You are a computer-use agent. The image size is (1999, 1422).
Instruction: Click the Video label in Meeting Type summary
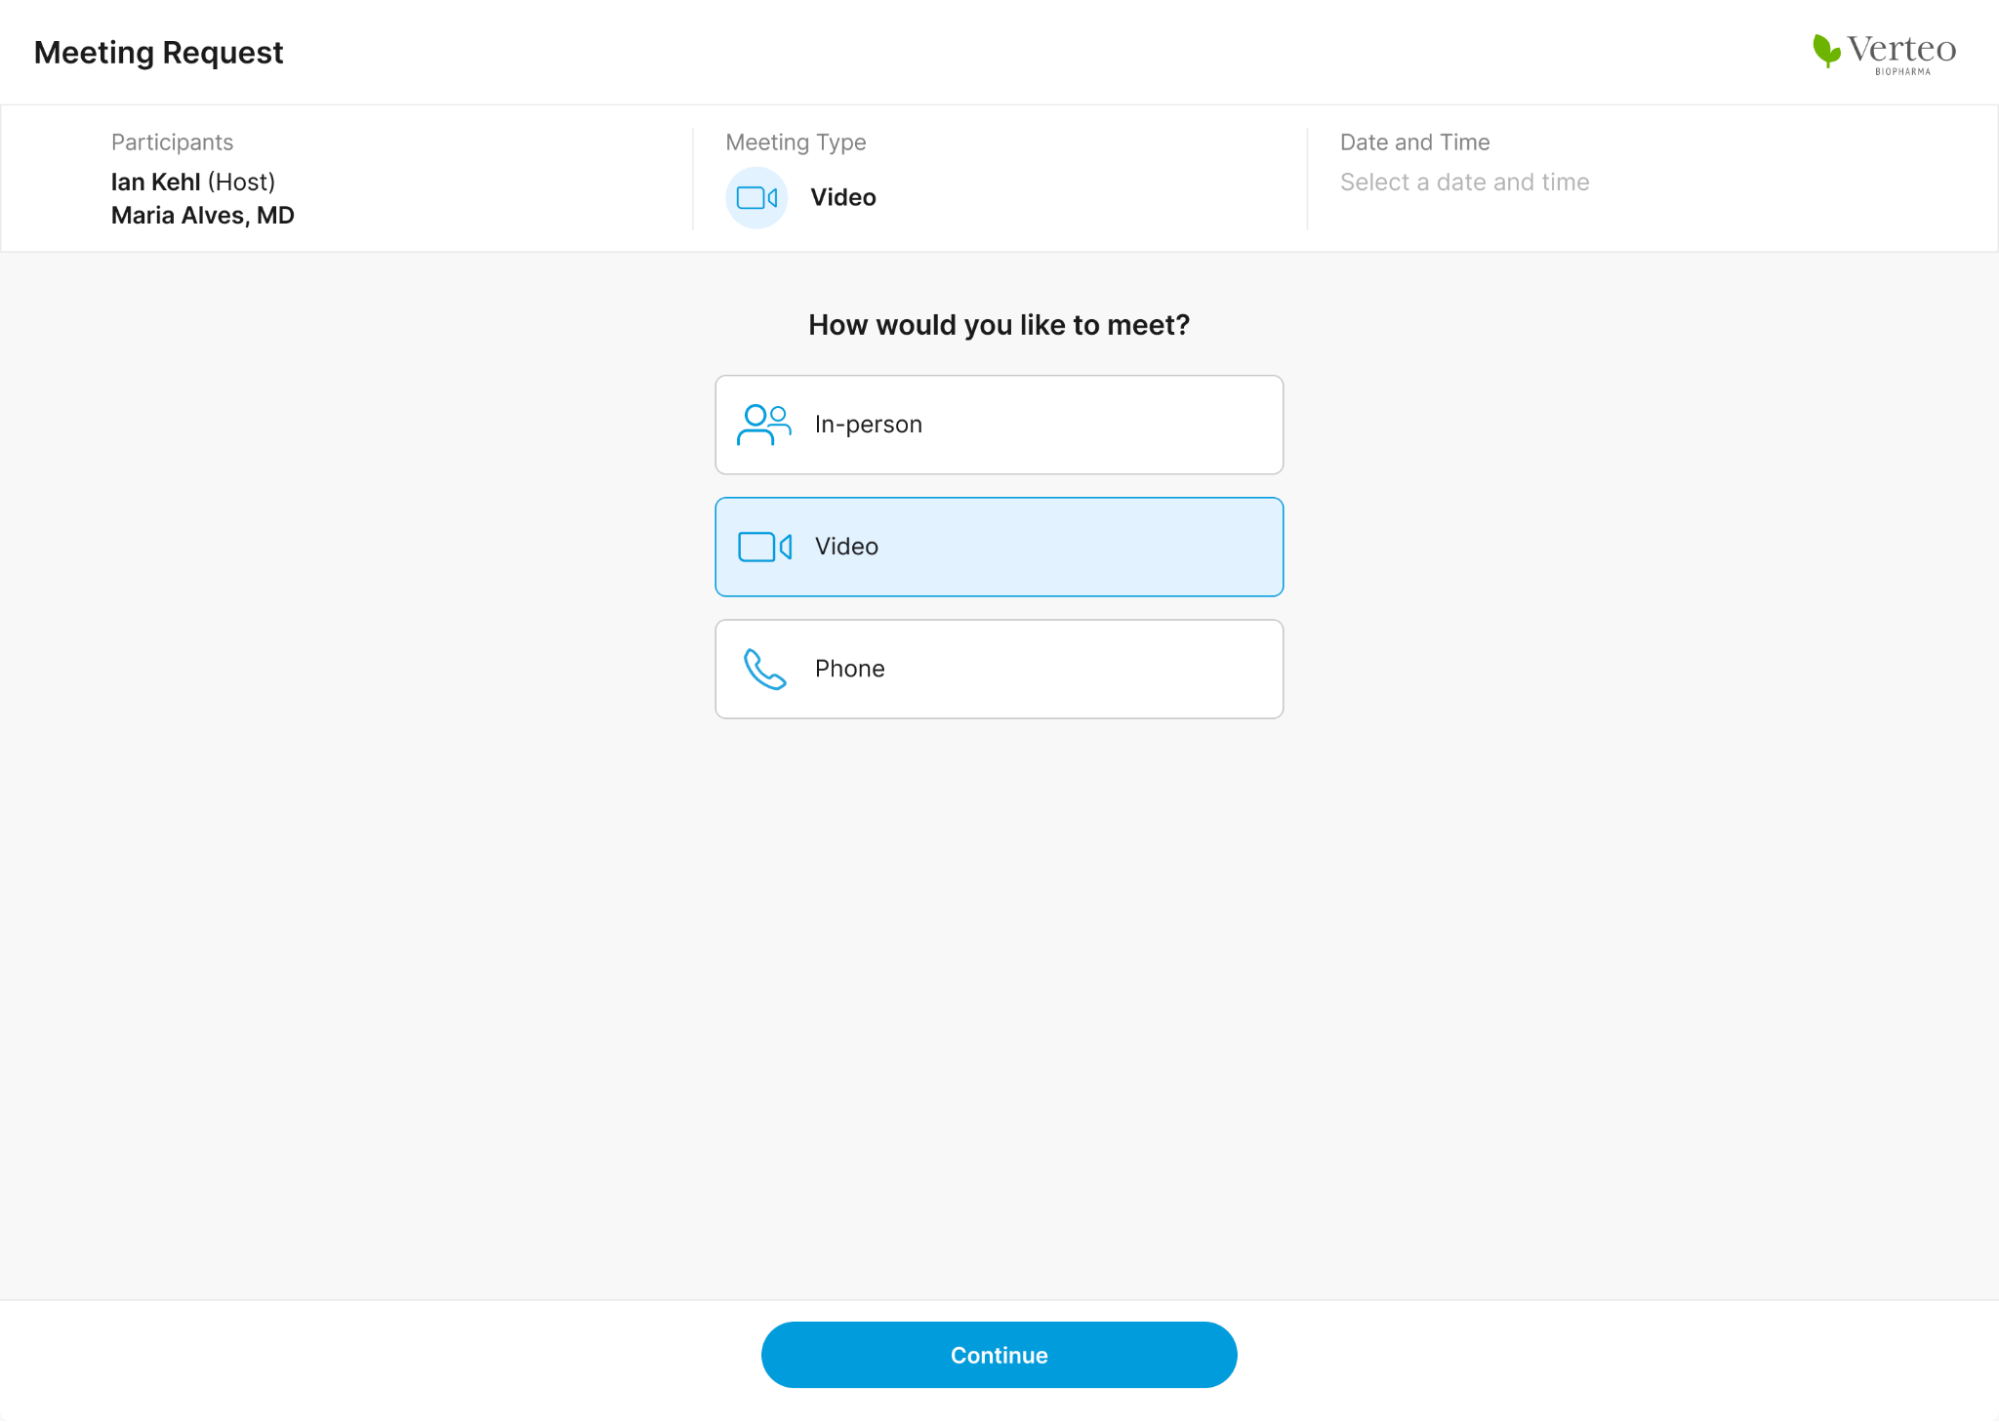(842, 198)
